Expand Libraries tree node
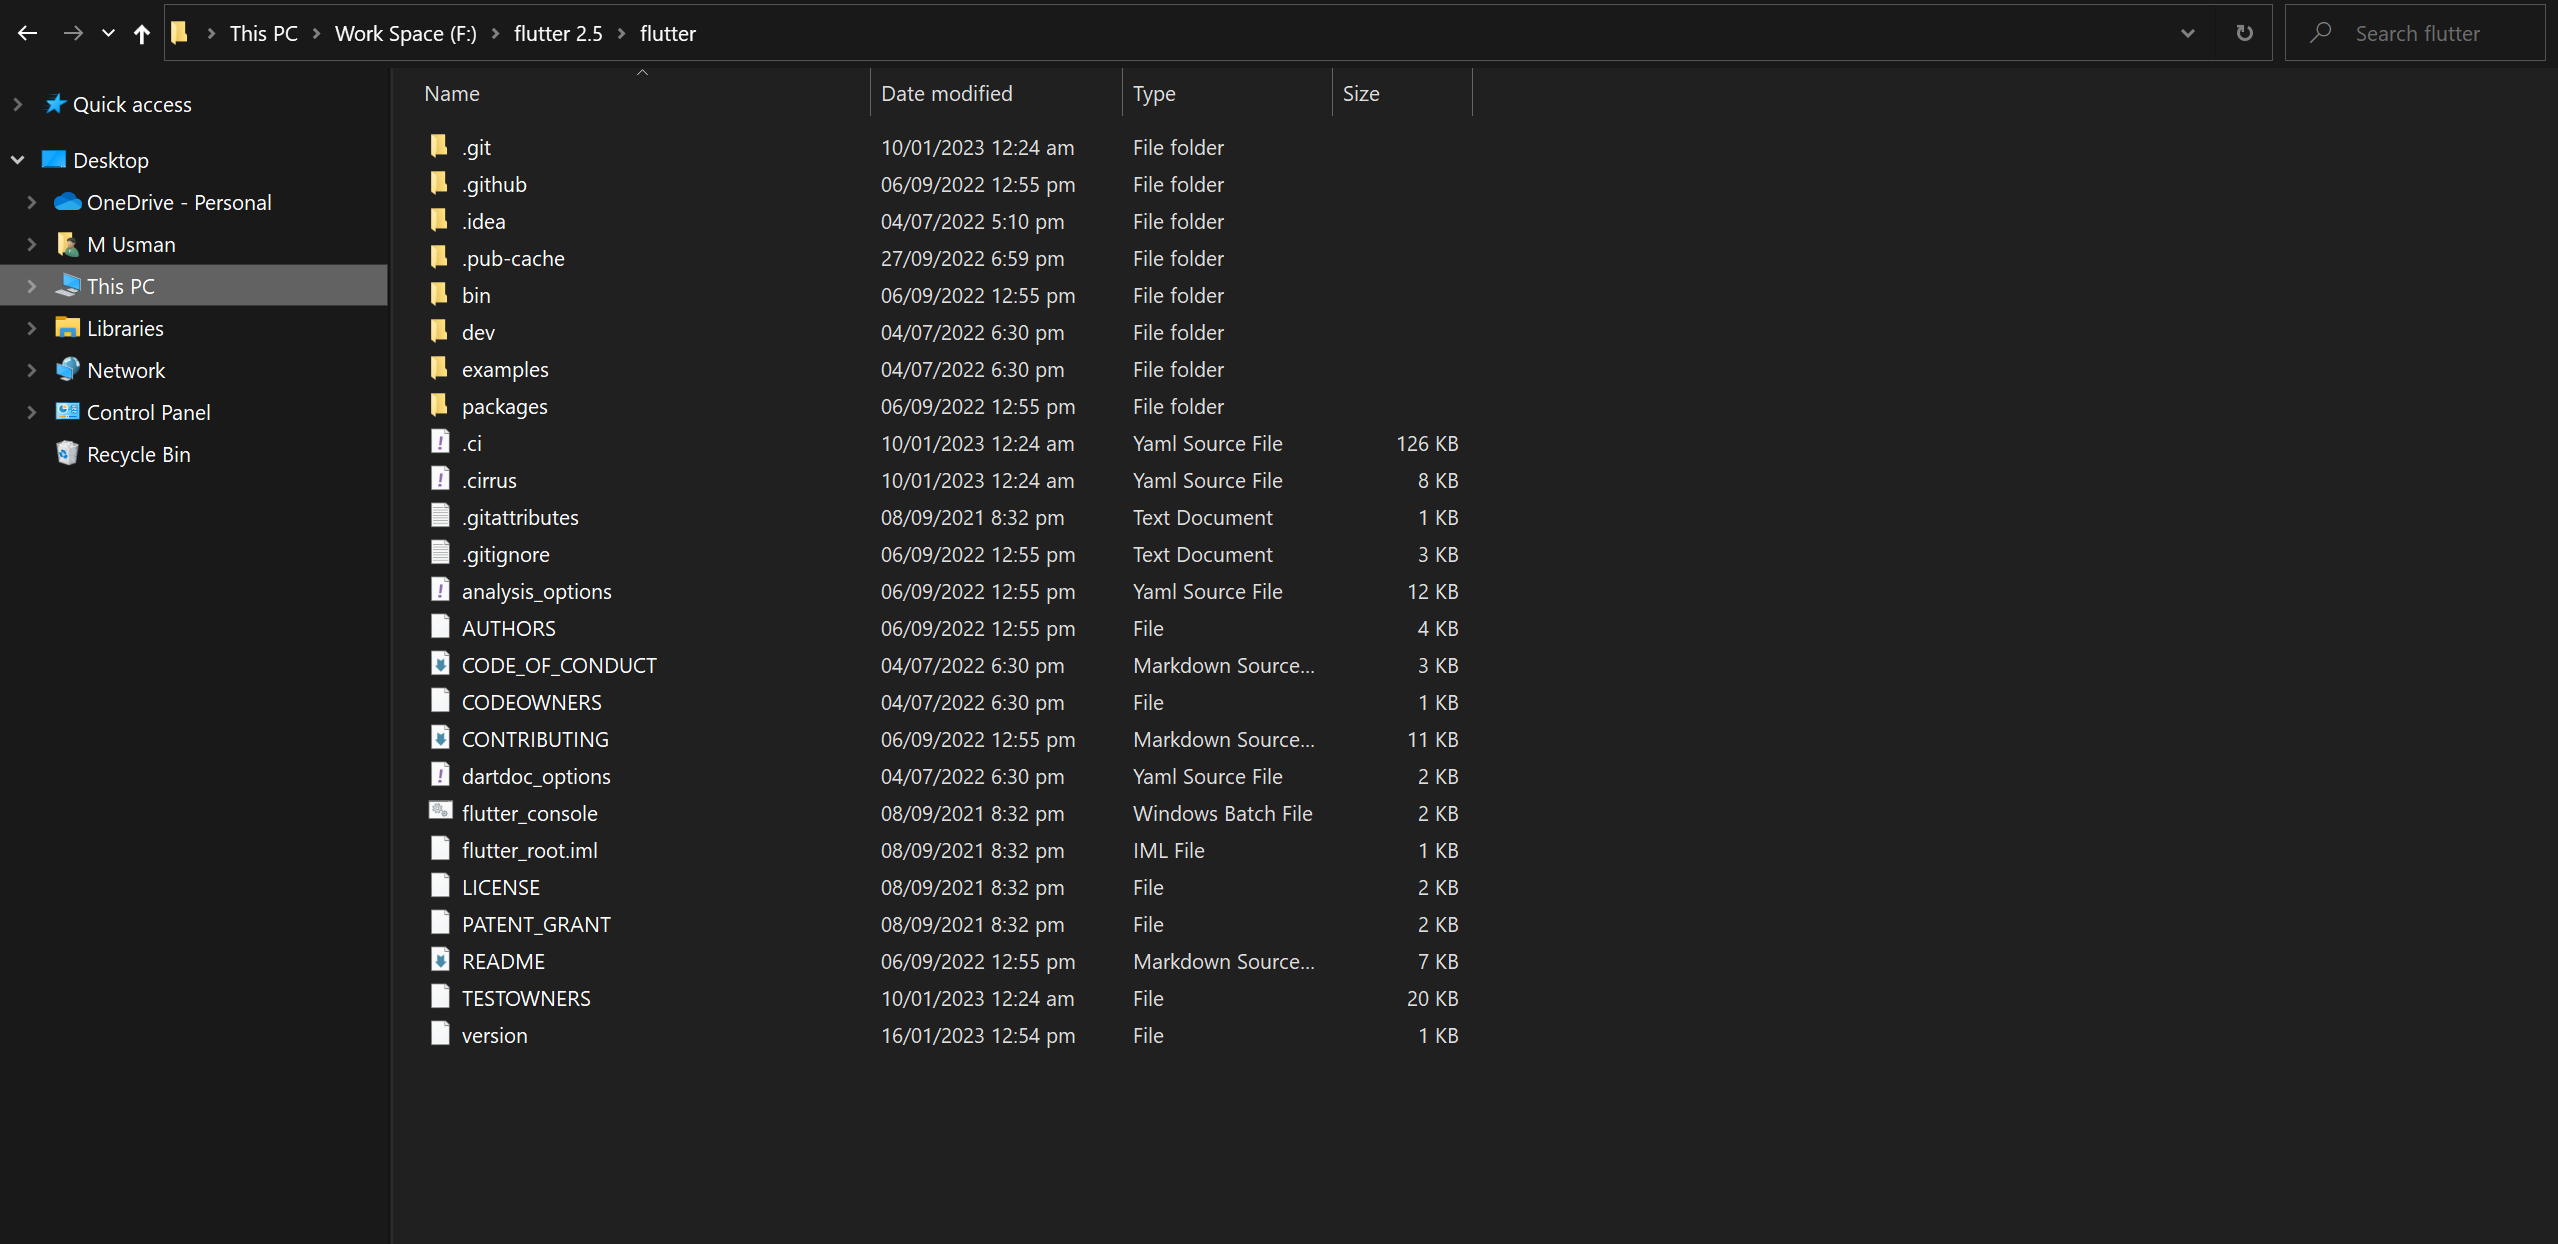Viewport: 2558px width, 1244px height. coord(32,328)
